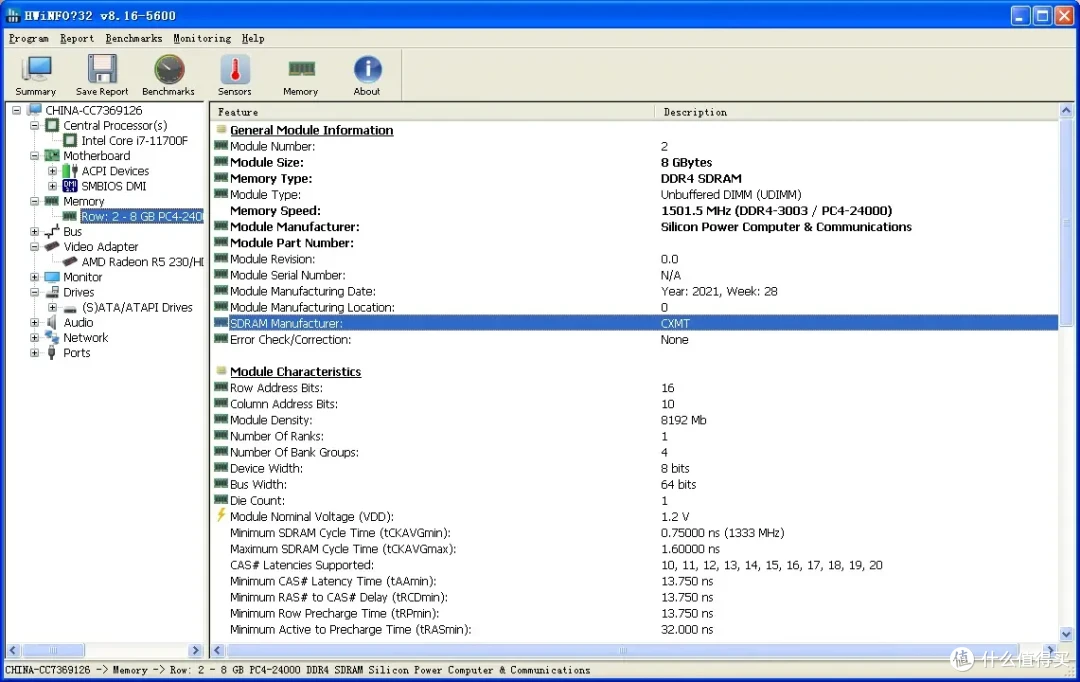
Task: Select the Audio tree item
Action: point(78,322)
